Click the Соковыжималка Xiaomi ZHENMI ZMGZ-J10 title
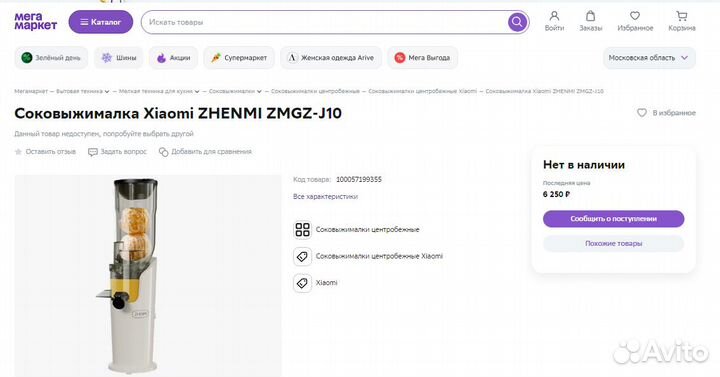The width and height of the screenshot is (720, 377). point(178,113)
